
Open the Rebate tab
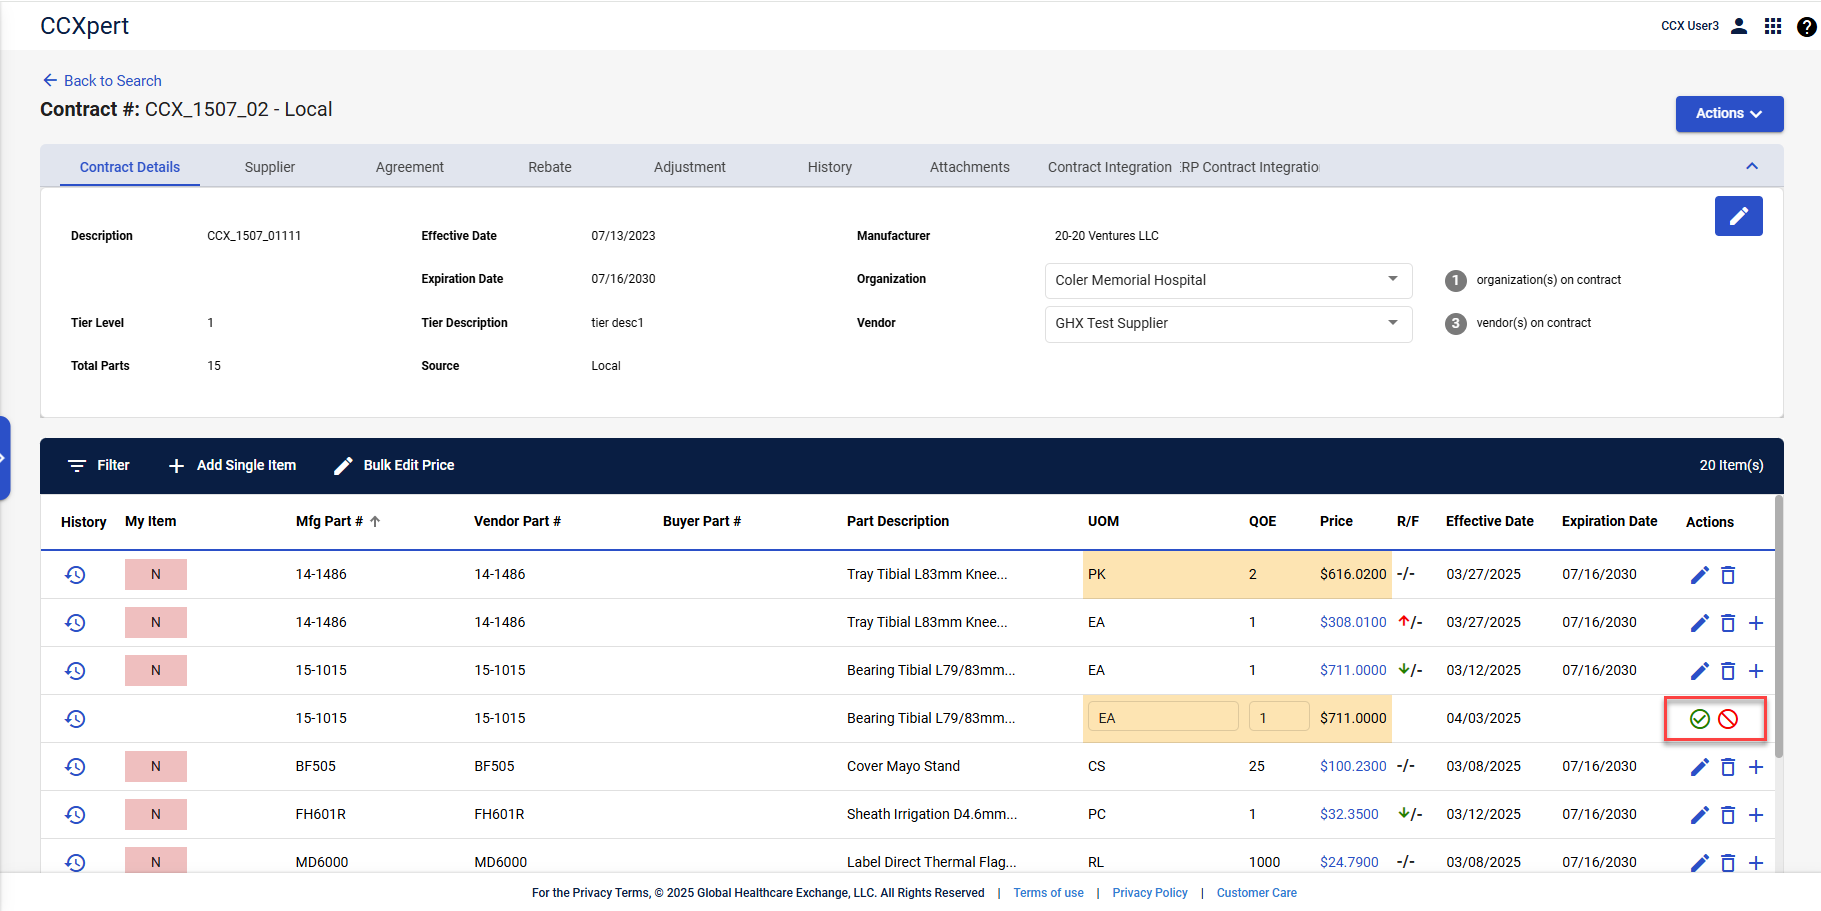click(550, 167)
